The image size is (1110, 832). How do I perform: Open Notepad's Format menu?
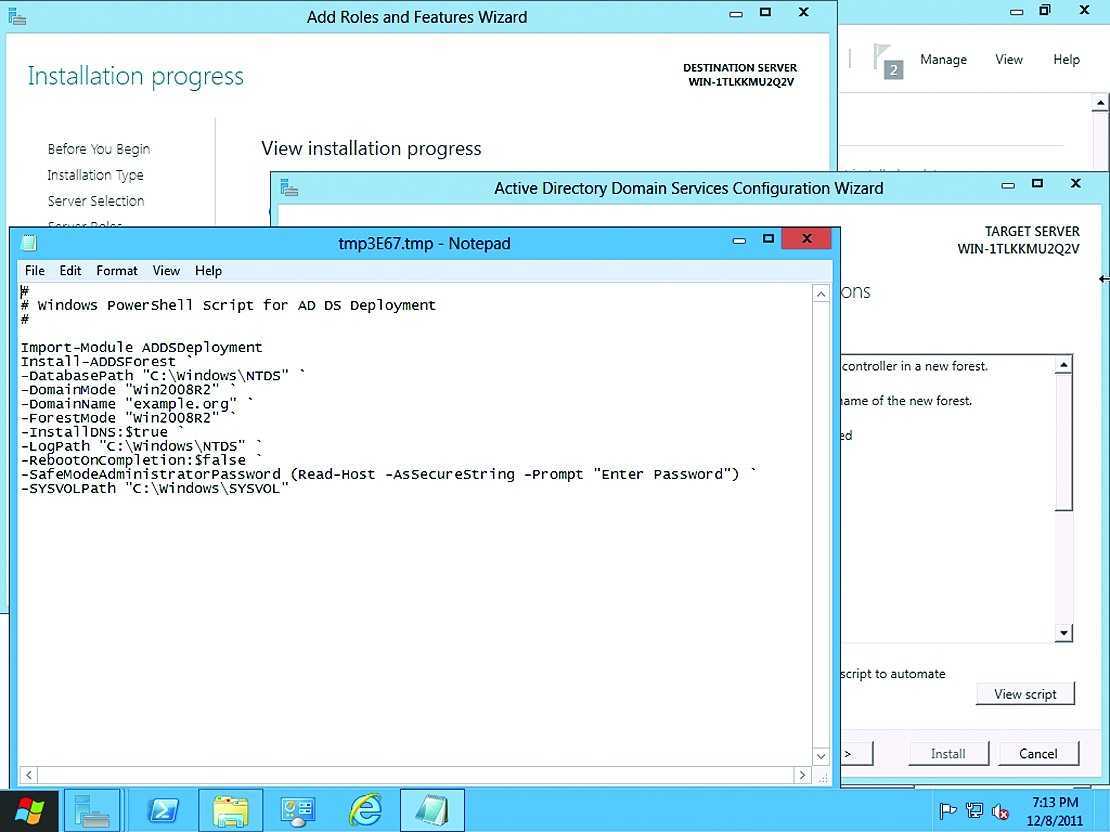[117, 271]
